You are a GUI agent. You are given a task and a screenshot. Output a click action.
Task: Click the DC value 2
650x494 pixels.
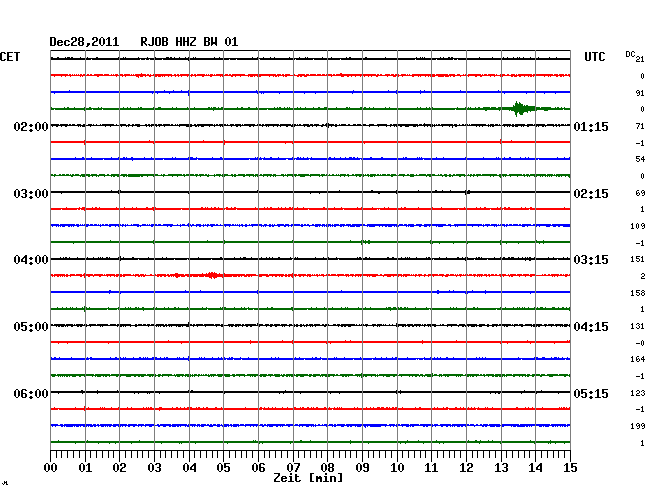(x=643, y=276)
